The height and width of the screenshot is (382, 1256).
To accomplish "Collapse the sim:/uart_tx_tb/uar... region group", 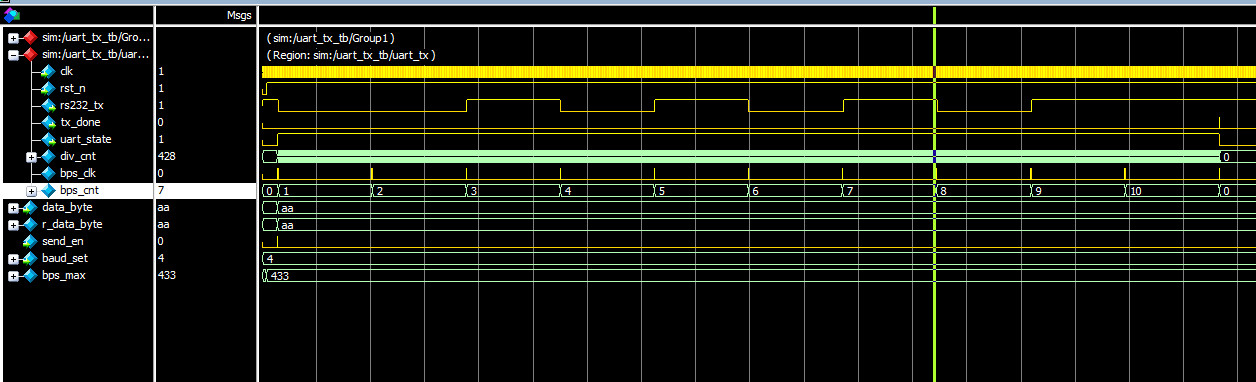I will (13, 55).
